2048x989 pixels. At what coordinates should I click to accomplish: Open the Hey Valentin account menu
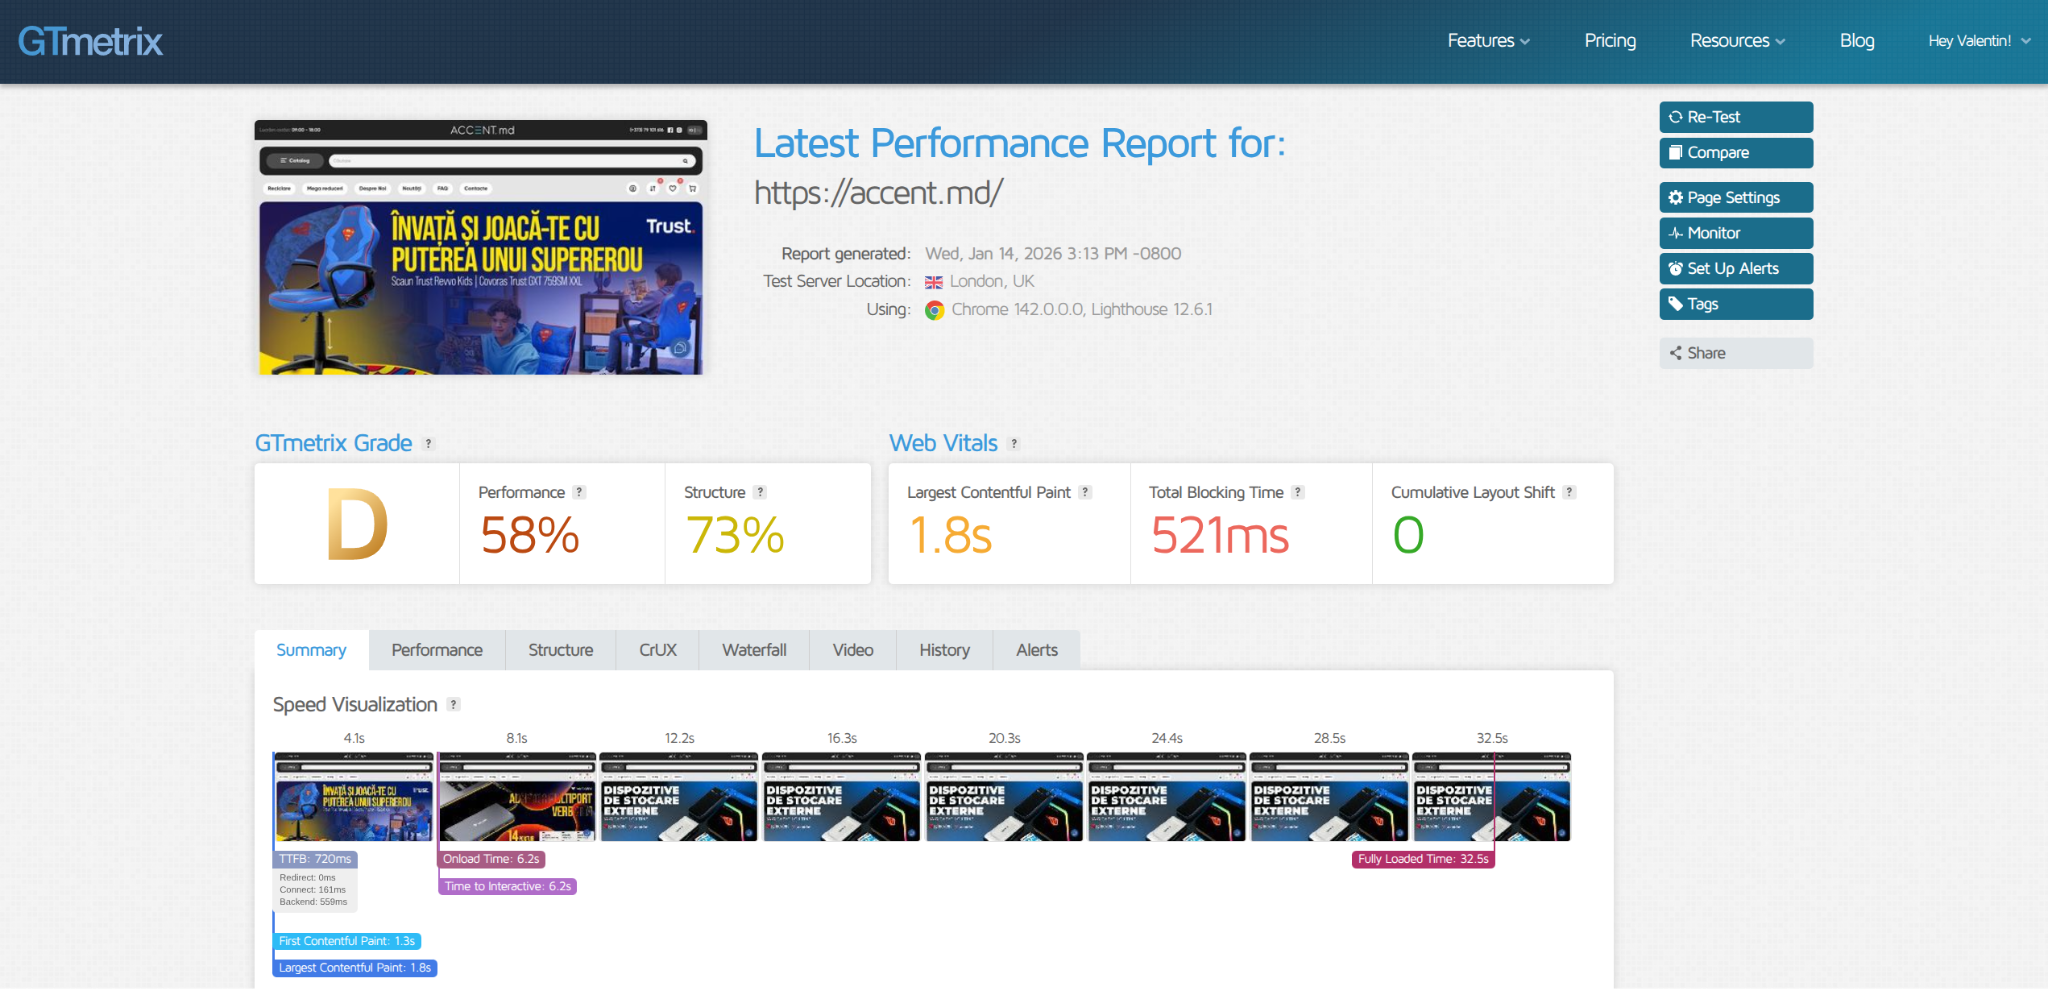[1978, 41]
